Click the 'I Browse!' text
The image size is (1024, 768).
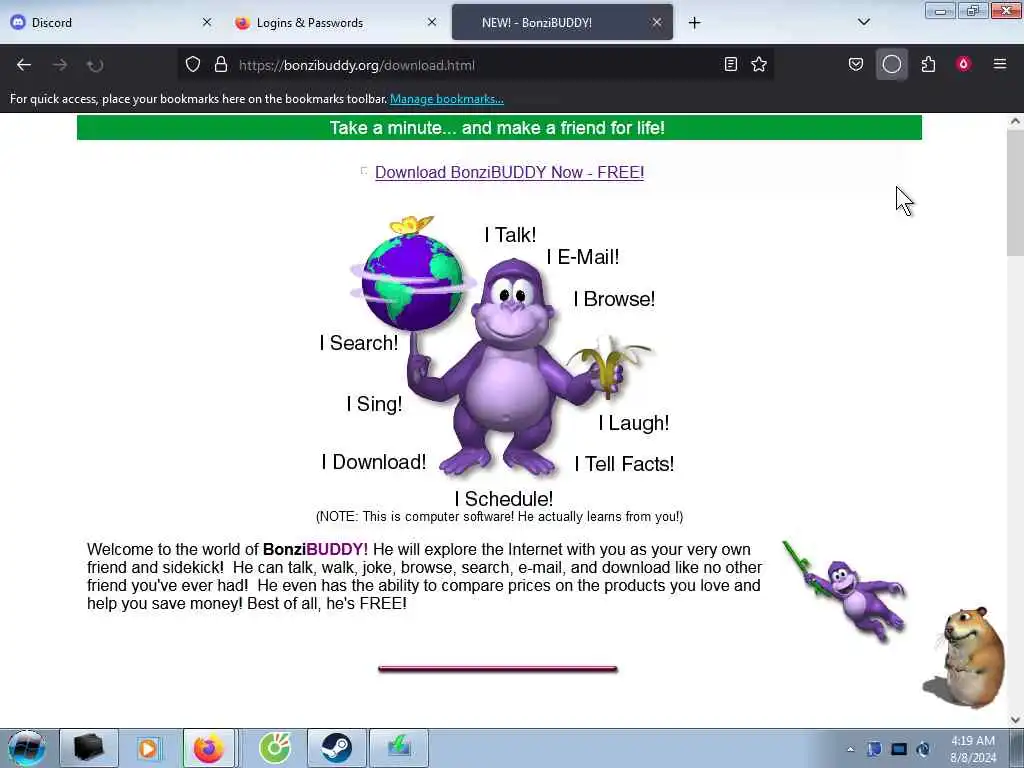(614, 299)
